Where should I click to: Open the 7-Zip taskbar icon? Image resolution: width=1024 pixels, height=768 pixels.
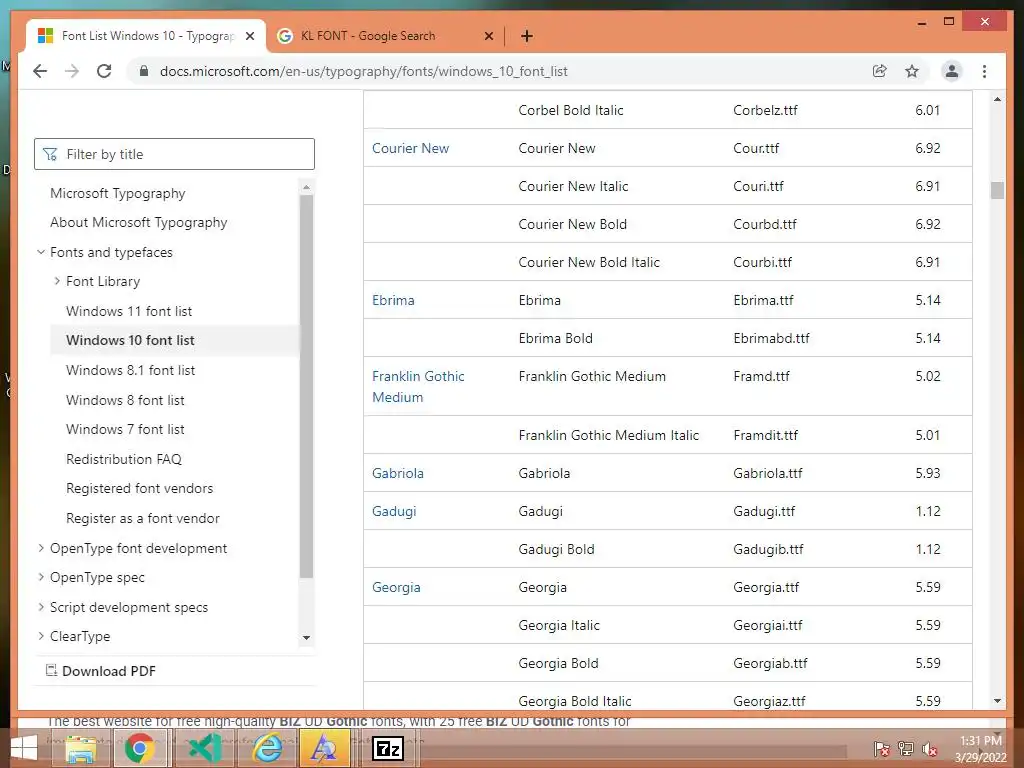[x=388, y=749]
